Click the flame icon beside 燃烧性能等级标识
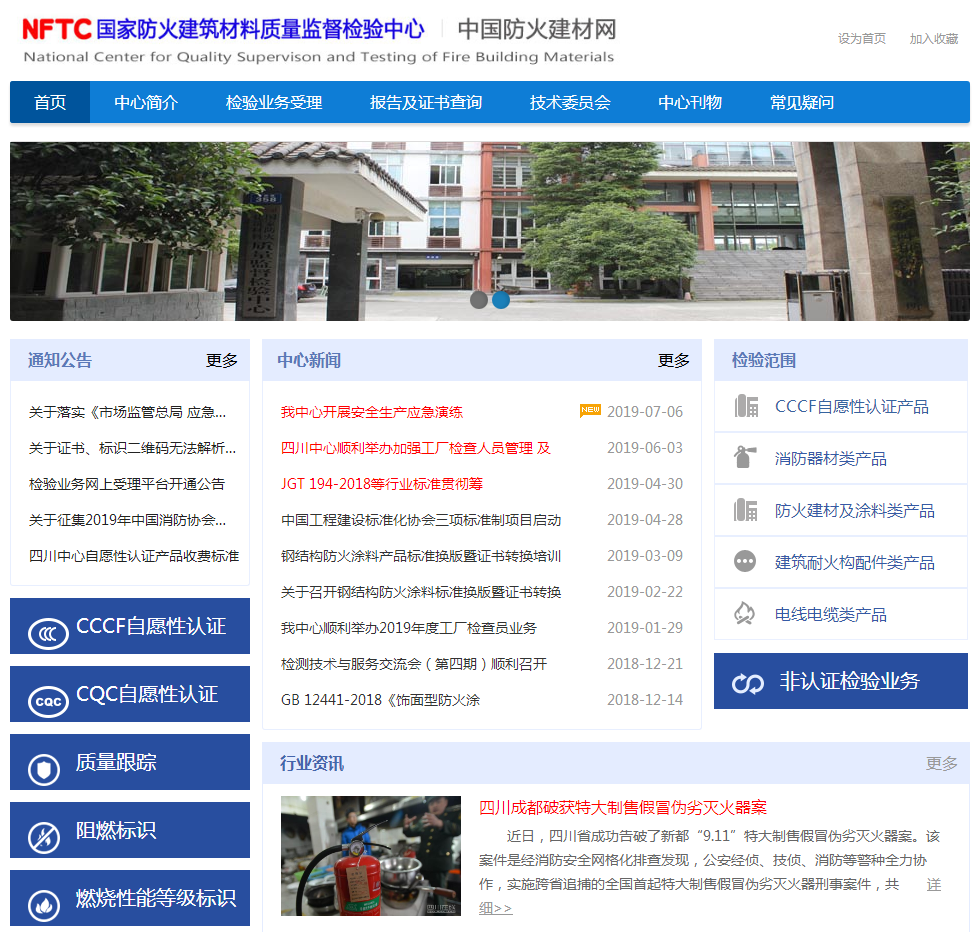 tap(43, 904)
